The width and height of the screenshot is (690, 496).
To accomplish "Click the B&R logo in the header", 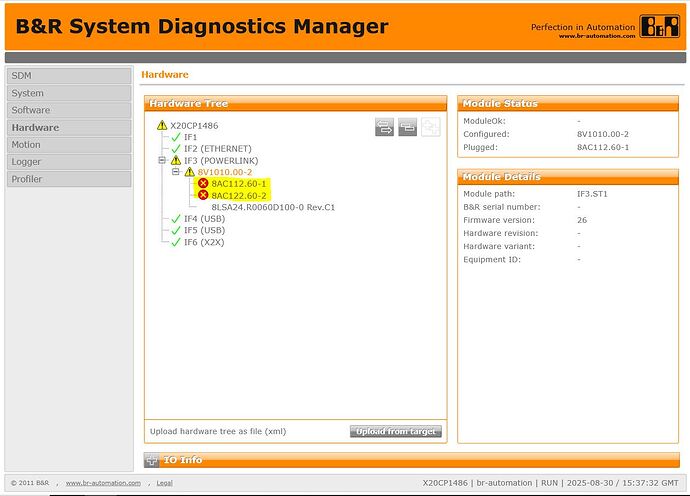I will (x=659, y=26).
